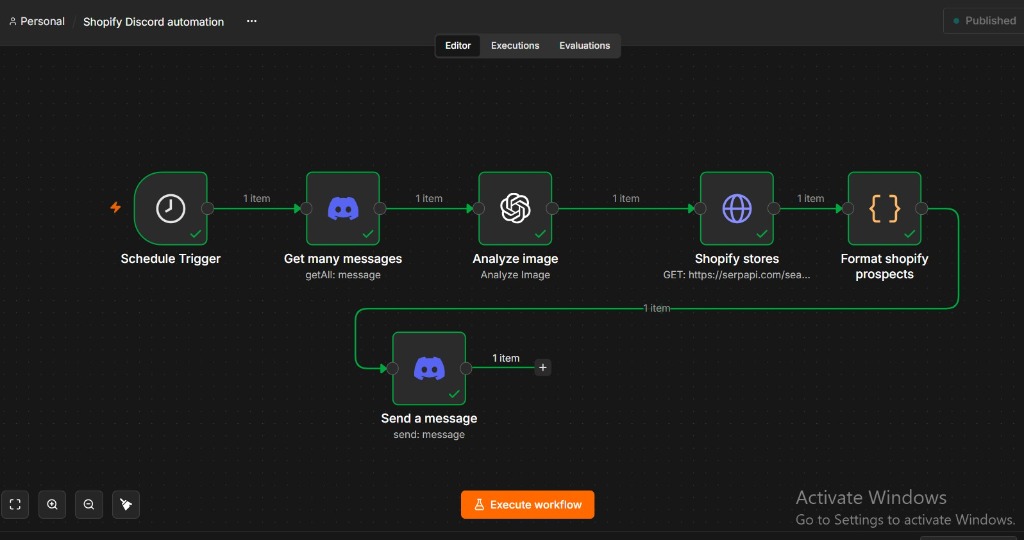Click the fit-to-view canvas button
This screenshot has width=1024, height=540.
point(15,504)
